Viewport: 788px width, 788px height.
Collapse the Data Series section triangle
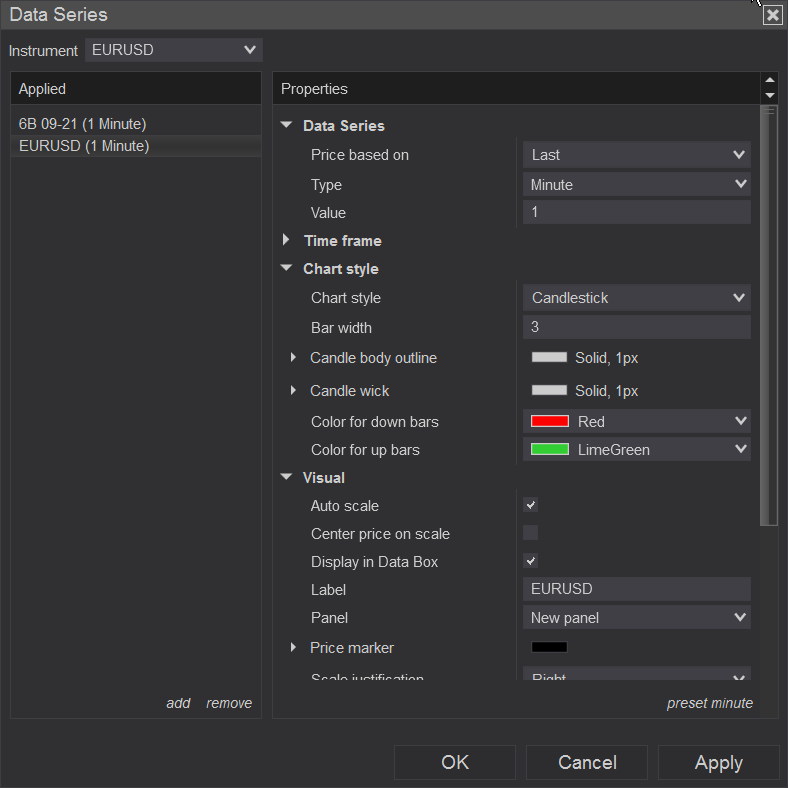pyautogui.click(x=287, y=126)
